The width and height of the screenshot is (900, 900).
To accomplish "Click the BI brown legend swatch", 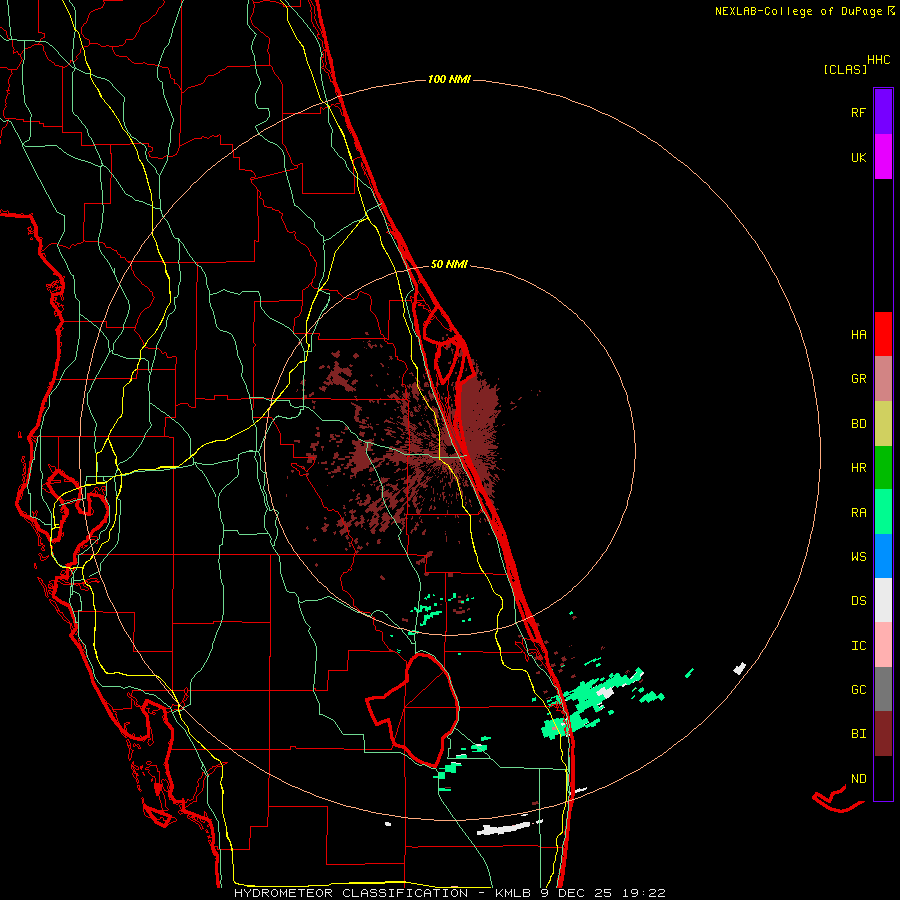I will (883, 734).
